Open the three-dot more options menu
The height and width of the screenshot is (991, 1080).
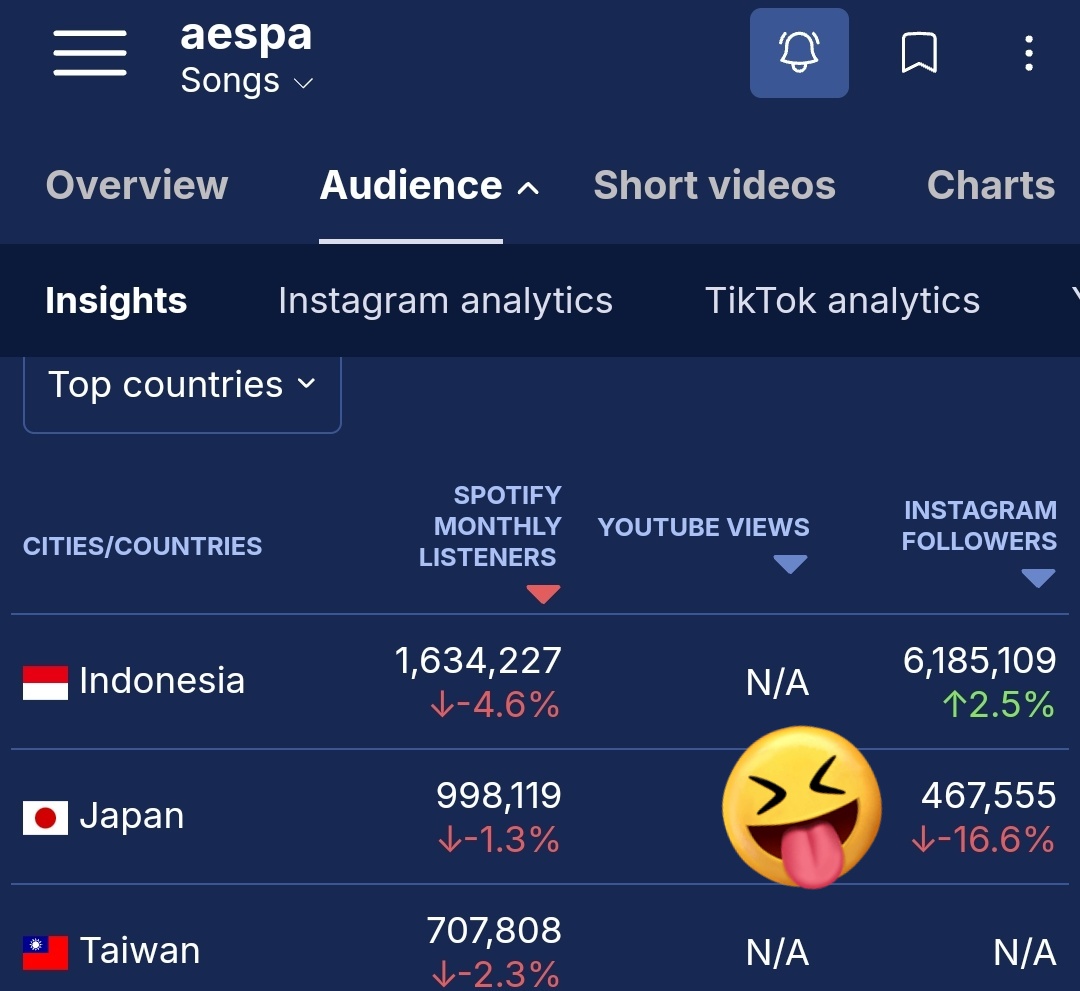point(1028,53)
